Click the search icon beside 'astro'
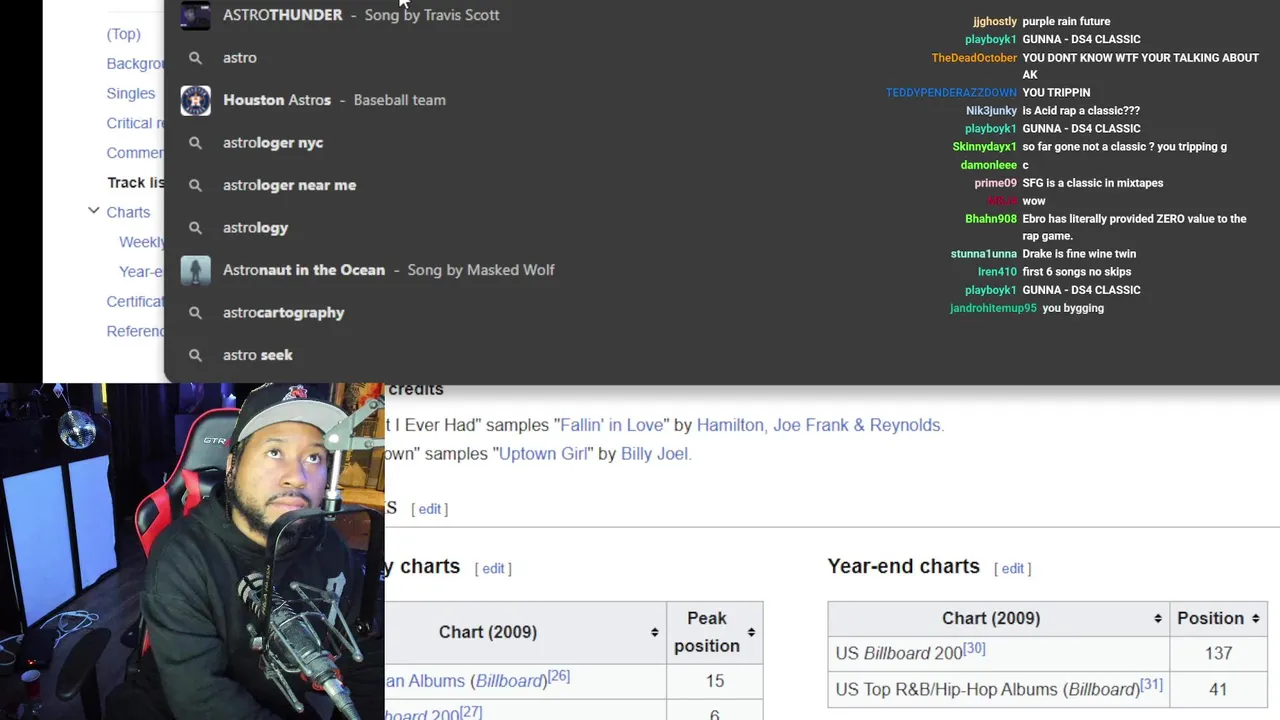 coord(195,58)
